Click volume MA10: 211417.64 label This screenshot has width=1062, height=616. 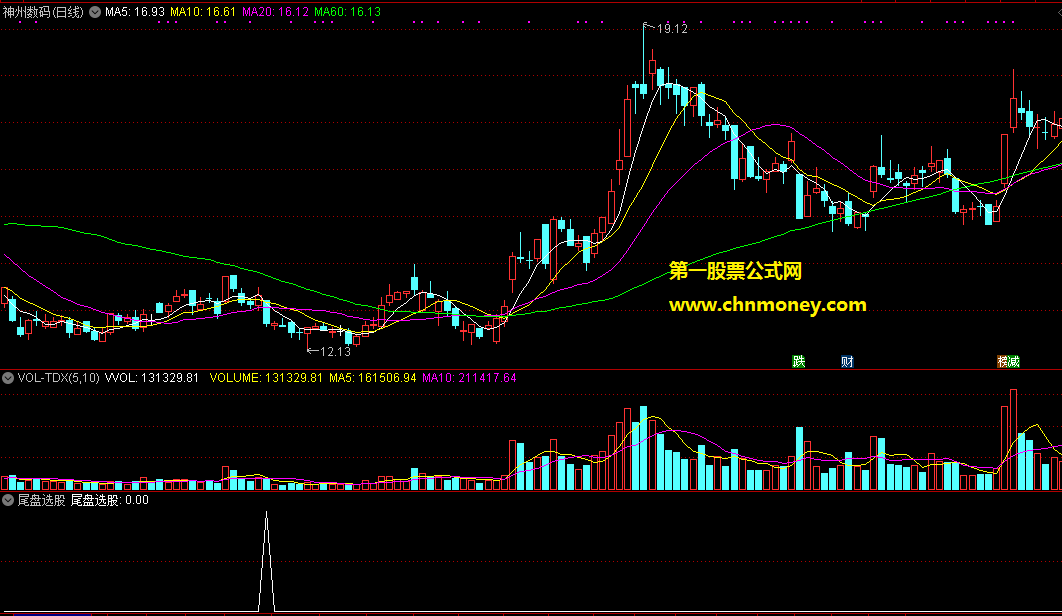[x=469, y=377]
